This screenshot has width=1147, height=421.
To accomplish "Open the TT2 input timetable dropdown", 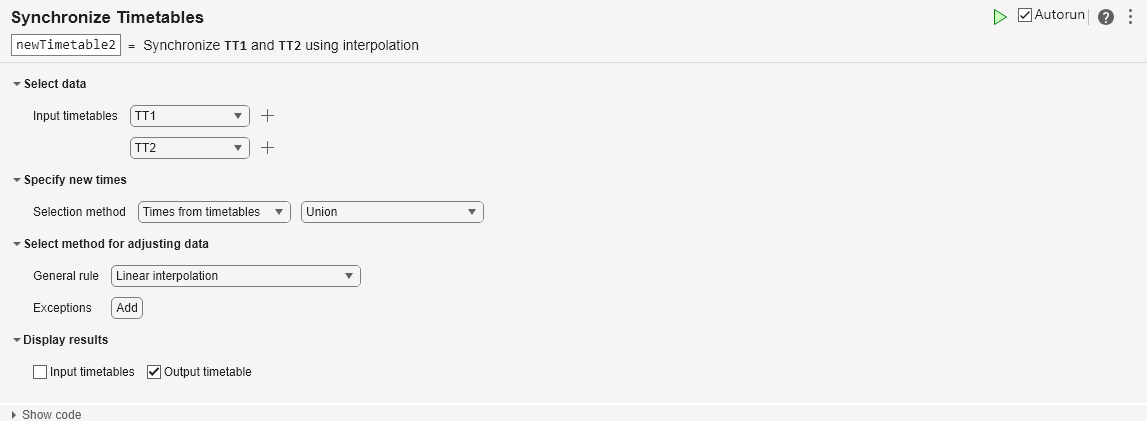I will click(x=190, y=148).
